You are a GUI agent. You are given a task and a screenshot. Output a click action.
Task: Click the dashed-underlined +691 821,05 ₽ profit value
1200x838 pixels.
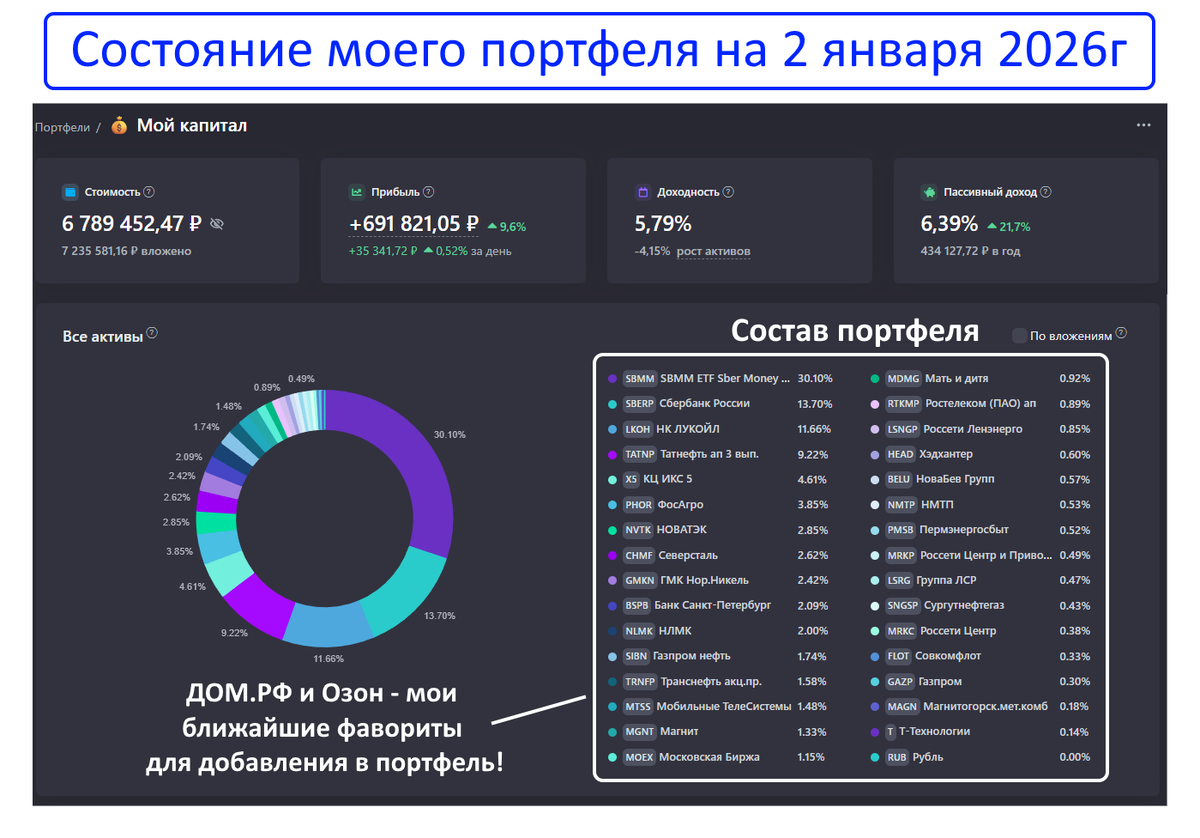coord(414,224)
